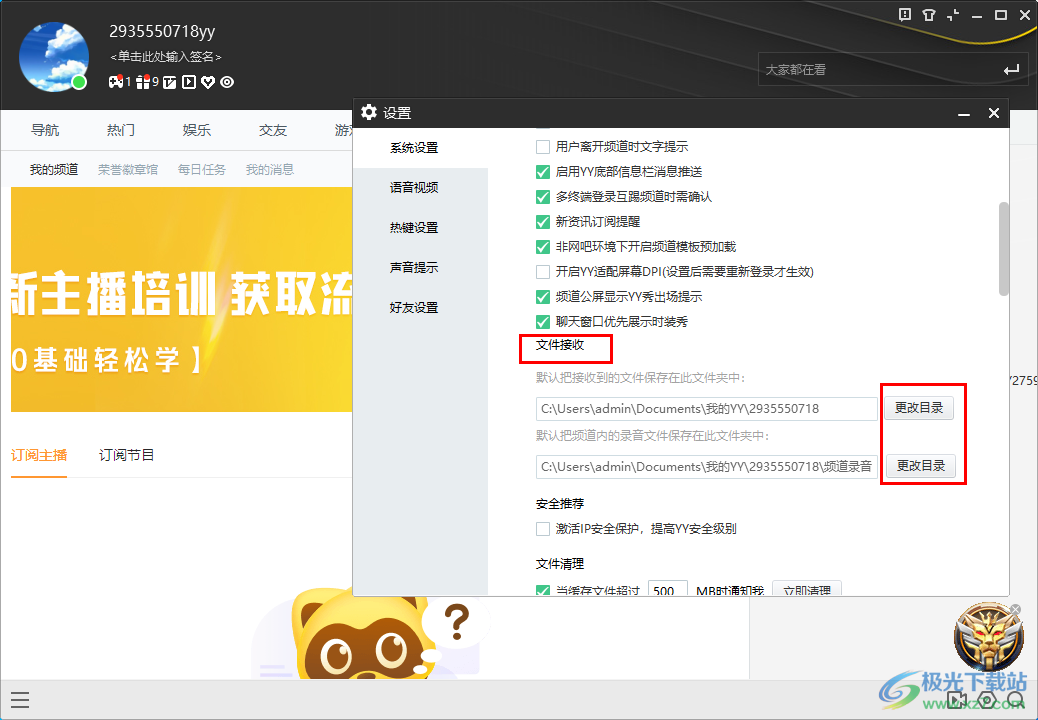1038x720 pixels.
Task: Click the settings gear icon in dialog title
Action: [369, 112]
